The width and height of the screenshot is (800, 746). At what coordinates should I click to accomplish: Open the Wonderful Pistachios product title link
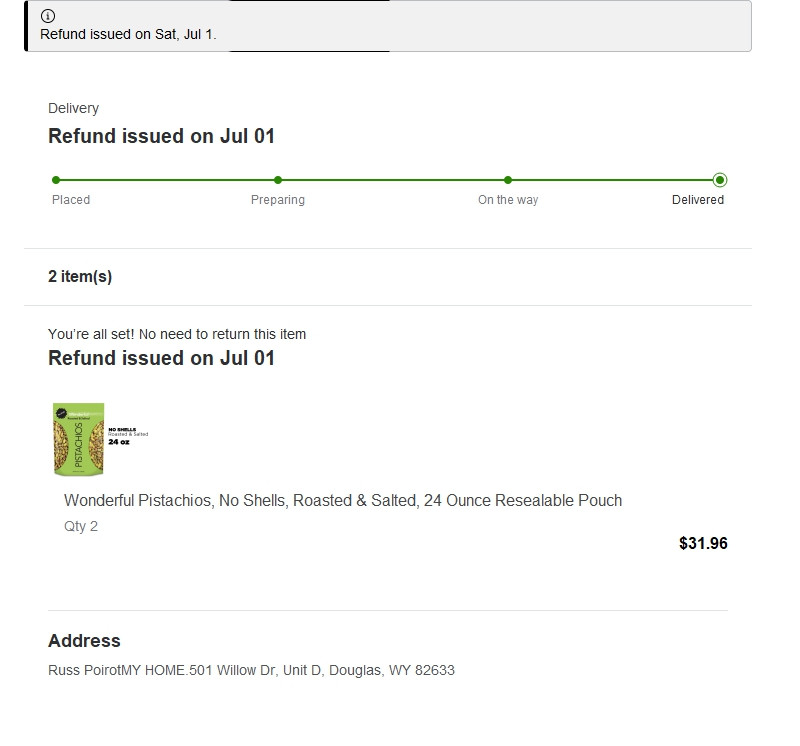pyautogui.click(x=343, y=500)
